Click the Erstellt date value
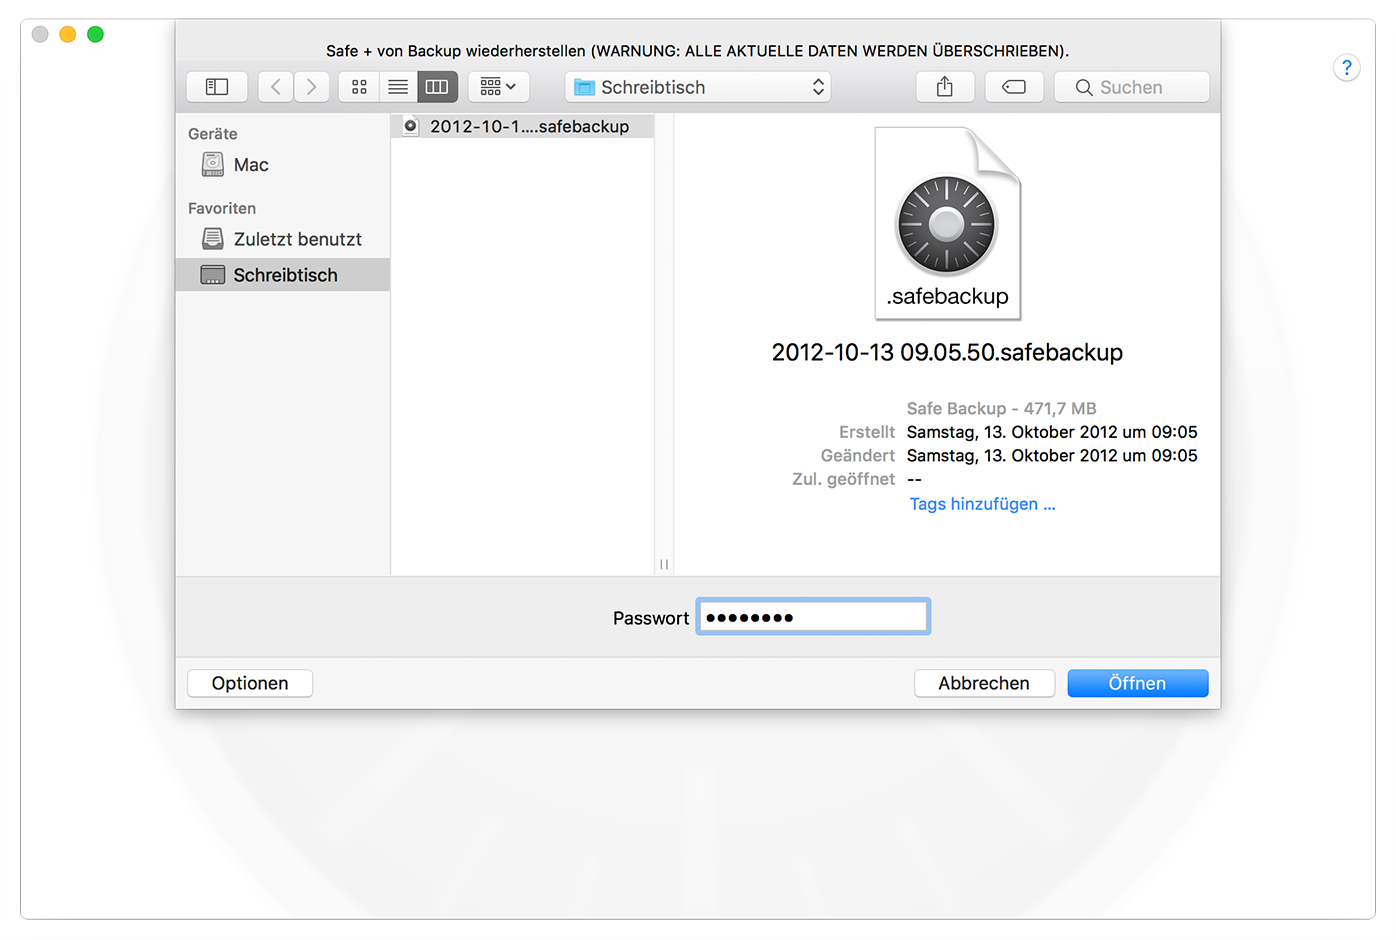The height and width of the screenshot is (940, 1396). [x=1052, y=432]
